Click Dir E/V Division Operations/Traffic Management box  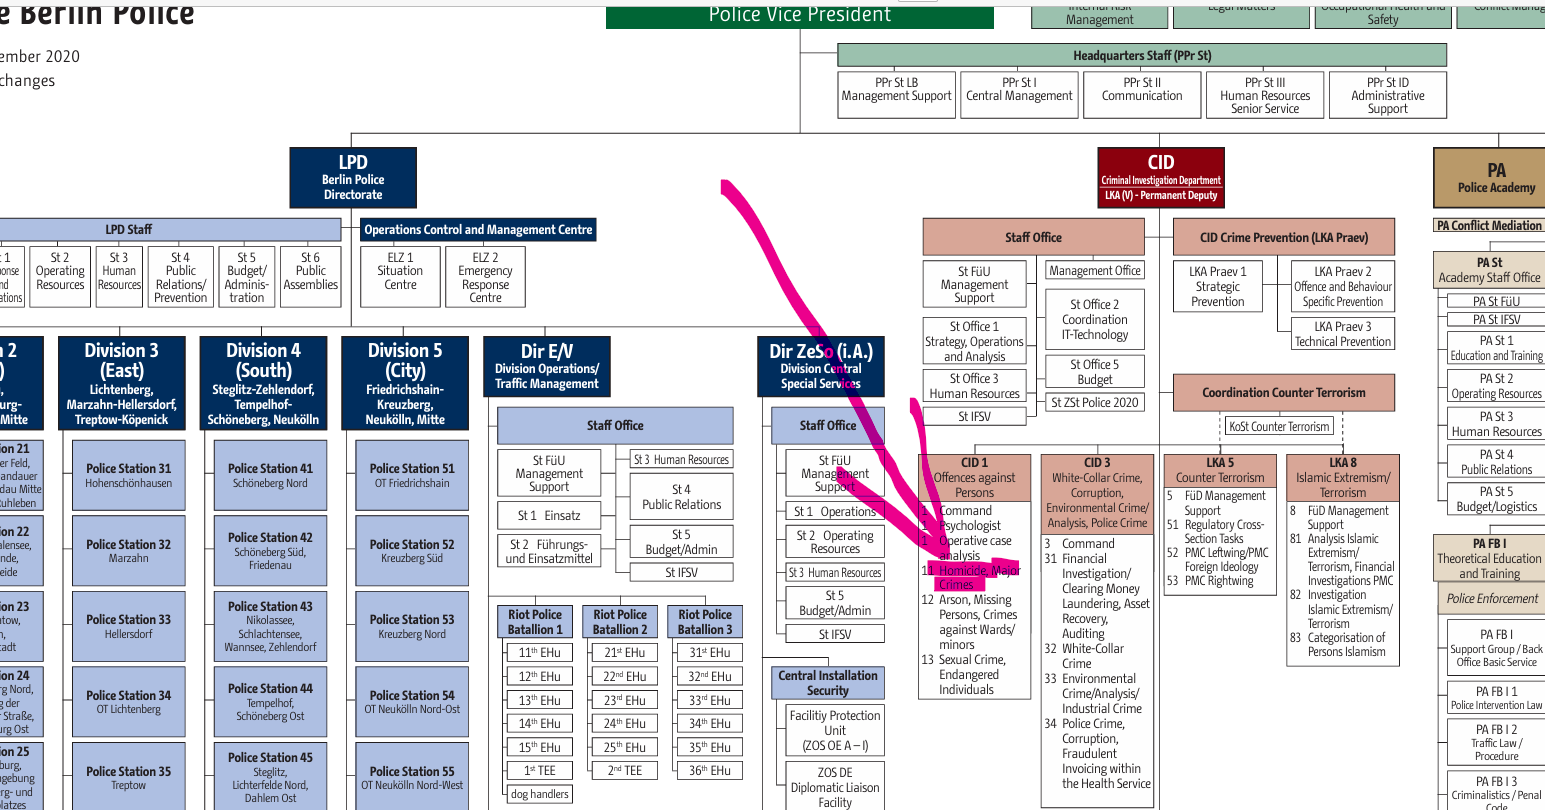click(547, 366)
